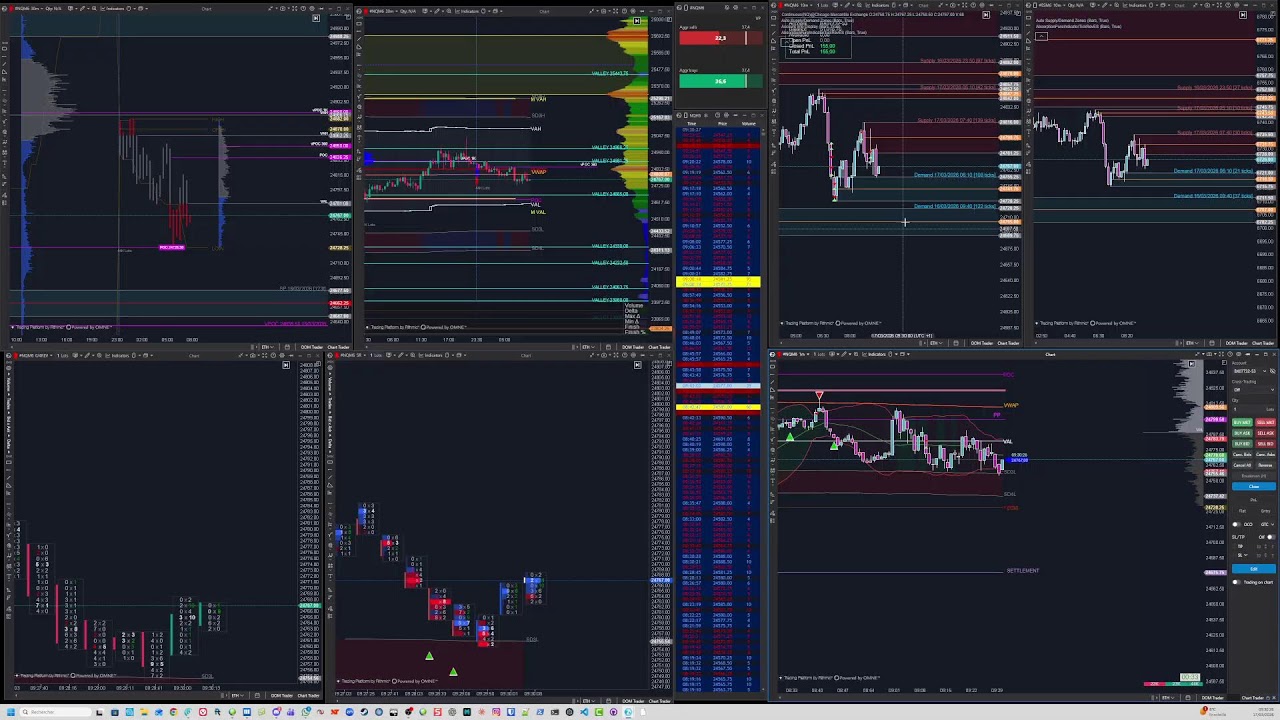The width and height of the screenshot is (1280, 720).
Task: Open Google Chrome from the taskbar
Action: [173, 712]
